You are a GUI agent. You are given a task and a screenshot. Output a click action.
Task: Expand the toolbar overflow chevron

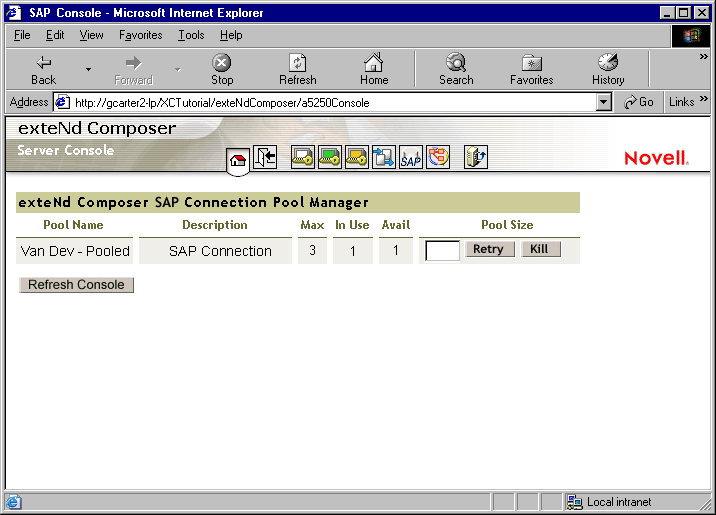click(703, 57)
